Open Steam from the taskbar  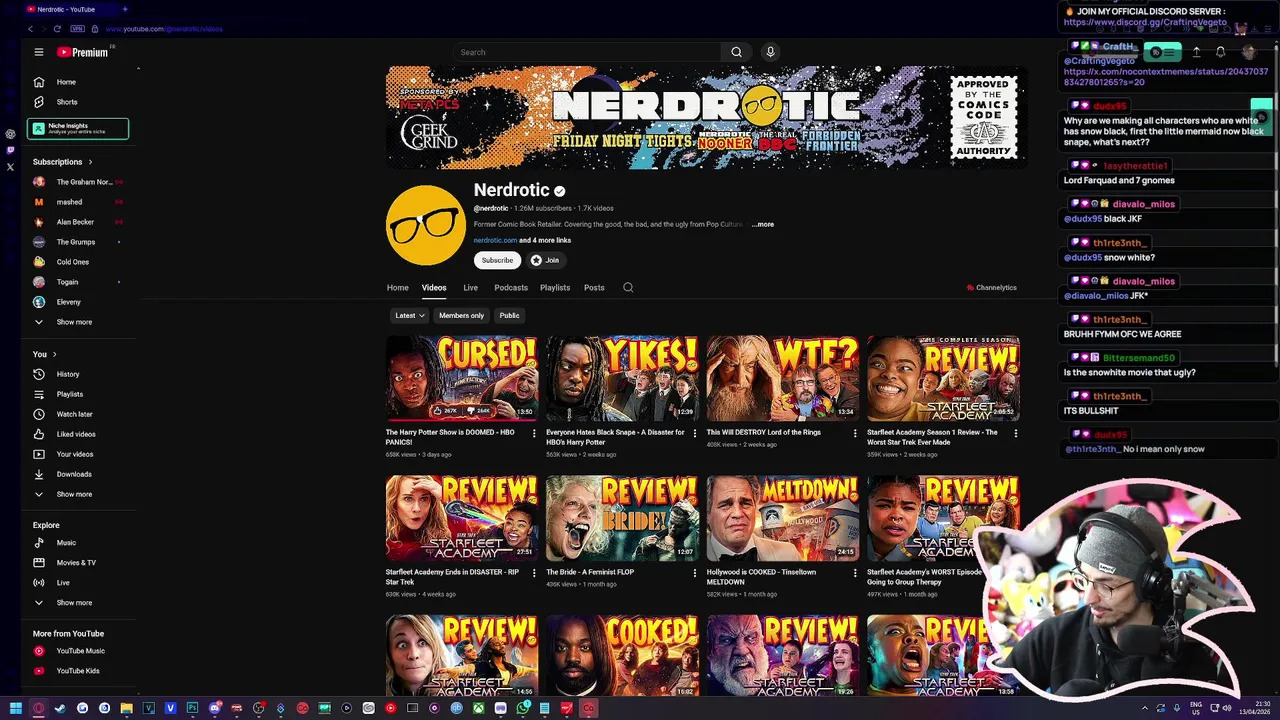pos(60,709)
